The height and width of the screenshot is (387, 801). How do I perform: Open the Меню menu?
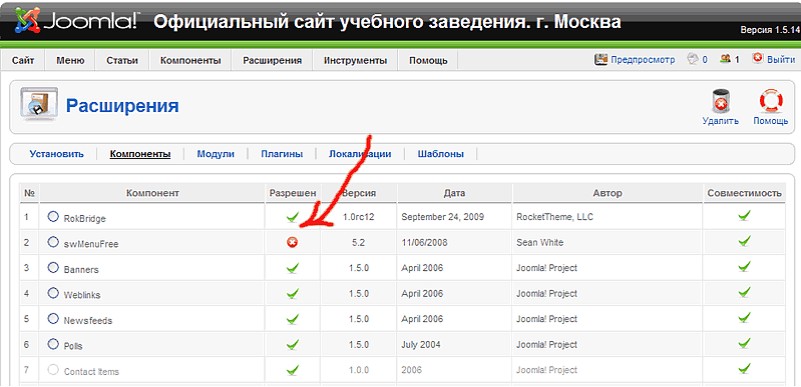(x=70, y=60)
